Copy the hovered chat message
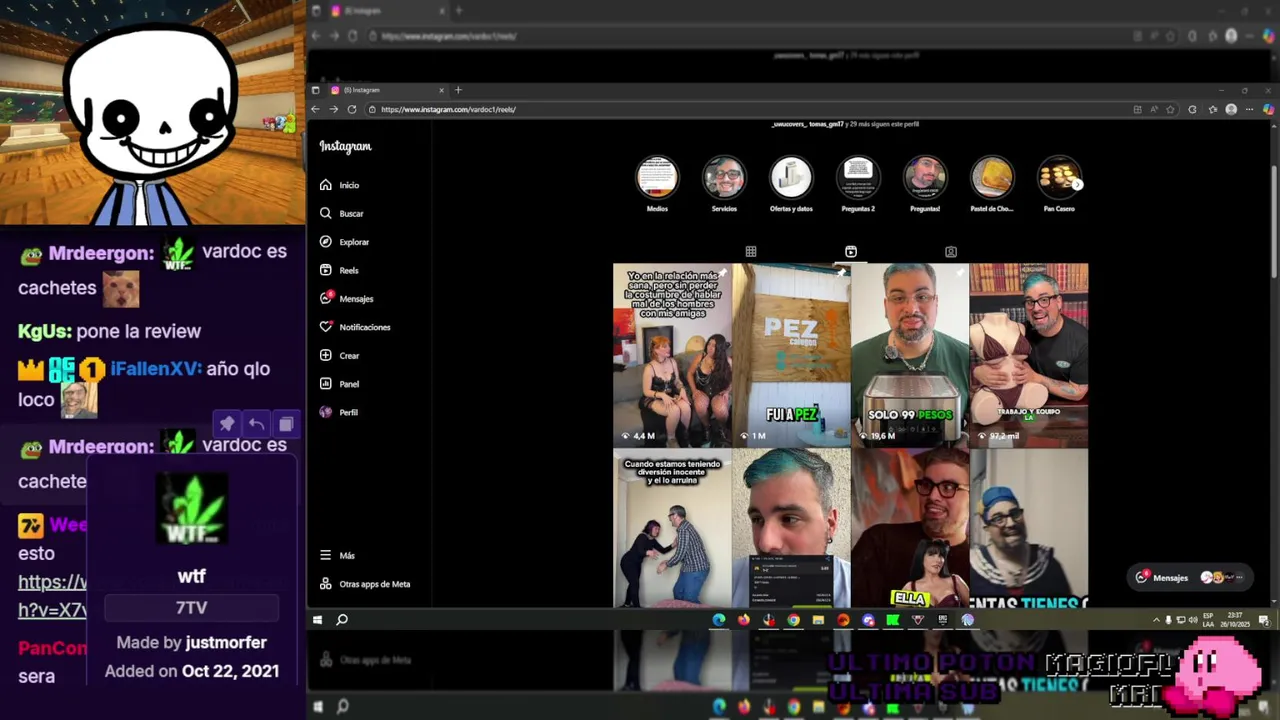Viewport: 1280px width, 720px height. [x=285, y=424]
